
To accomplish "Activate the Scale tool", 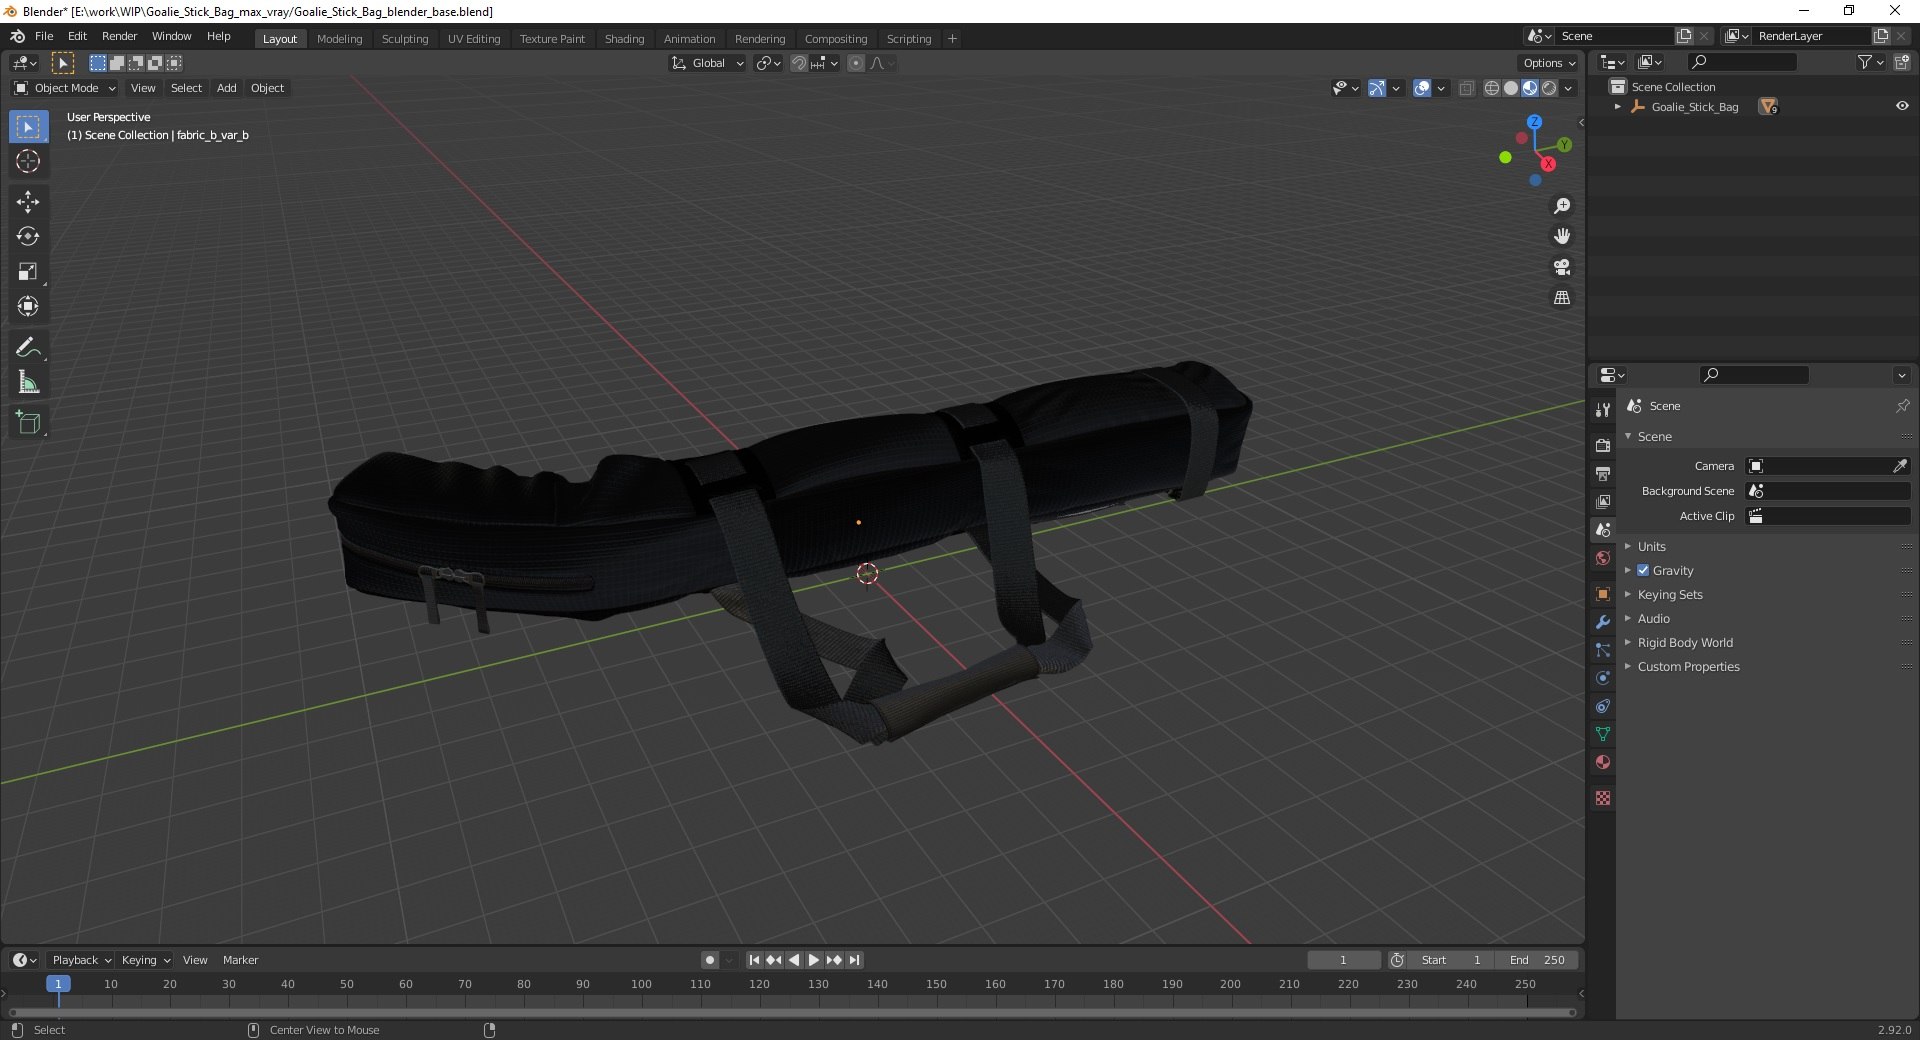I will coord(28,272).
